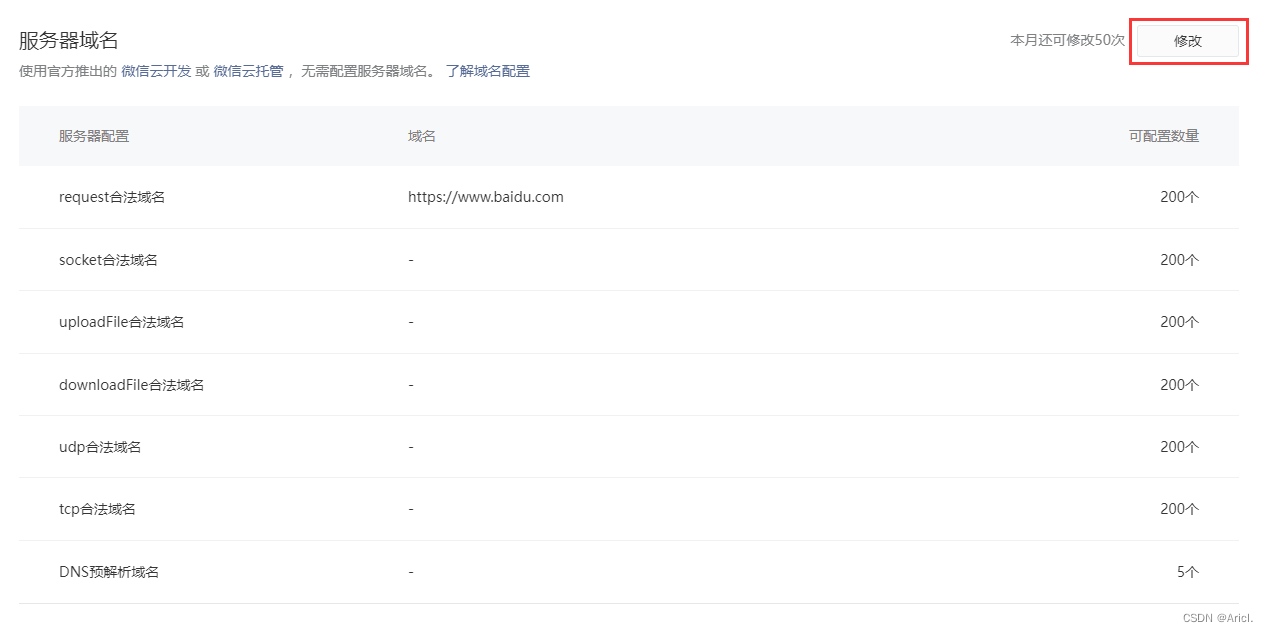Select the downloadFile合法域名 row label
Image resolution: width=1268 pixels, height=632 pixels.
pos(131,385)
